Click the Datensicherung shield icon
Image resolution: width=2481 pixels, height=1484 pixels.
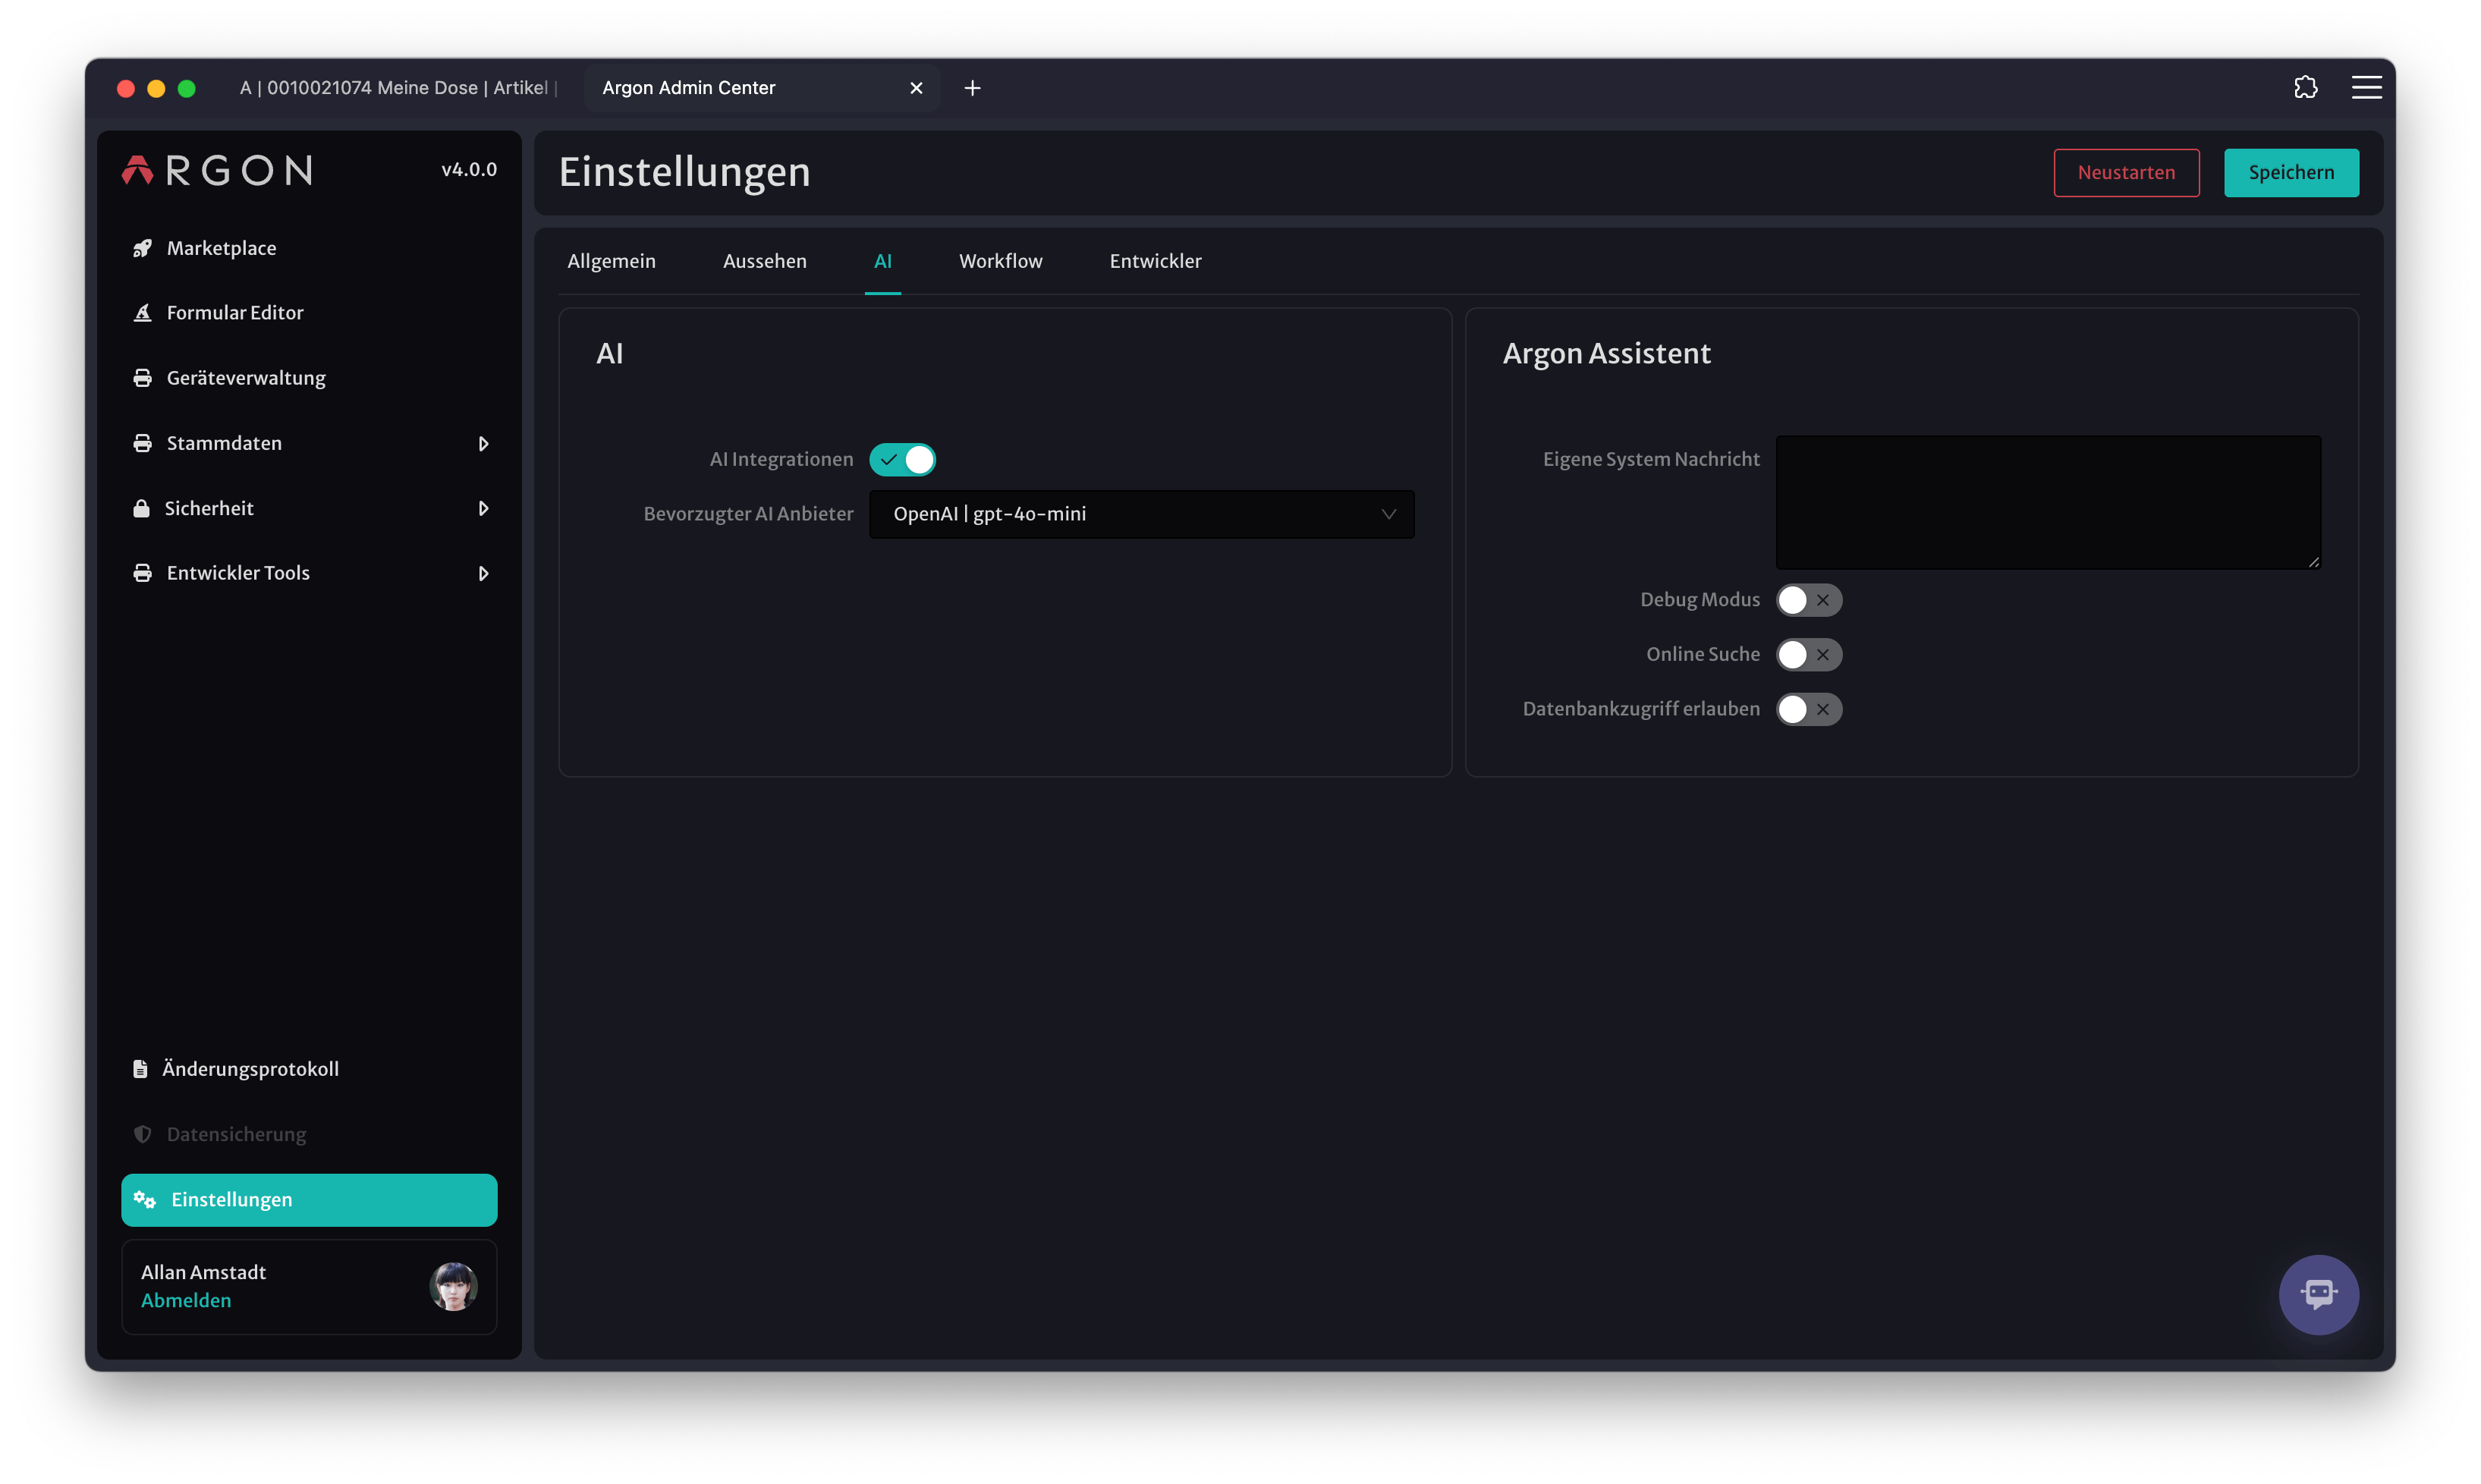pos(143,1134)
